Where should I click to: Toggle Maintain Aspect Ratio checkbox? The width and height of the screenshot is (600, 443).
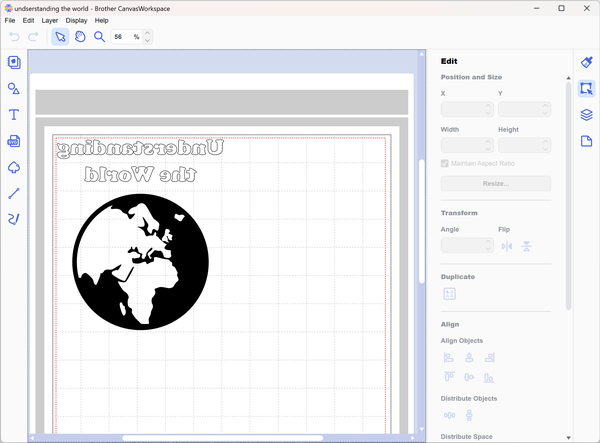click(445, 163)
